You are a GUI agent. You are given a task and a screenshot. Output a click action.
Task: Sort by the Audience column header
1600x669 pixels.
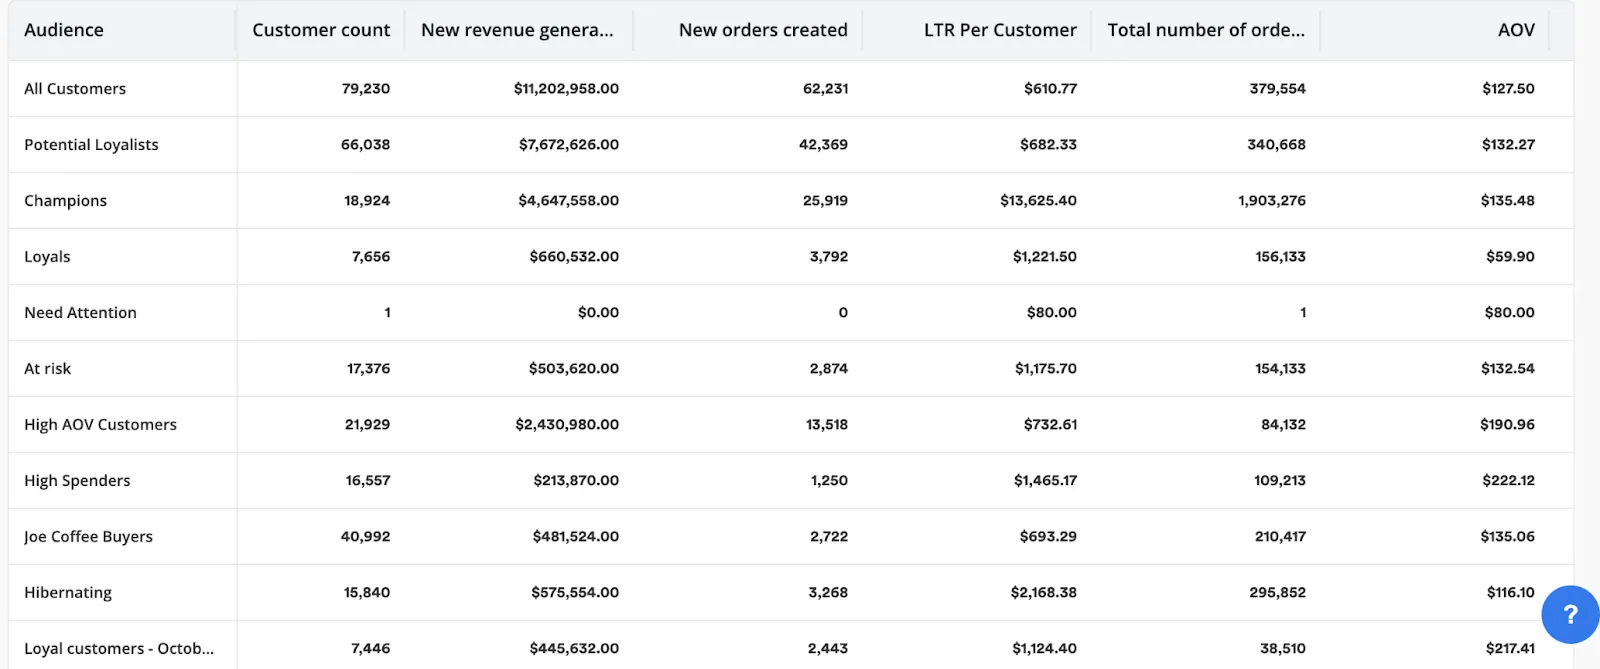coord(64,30)
